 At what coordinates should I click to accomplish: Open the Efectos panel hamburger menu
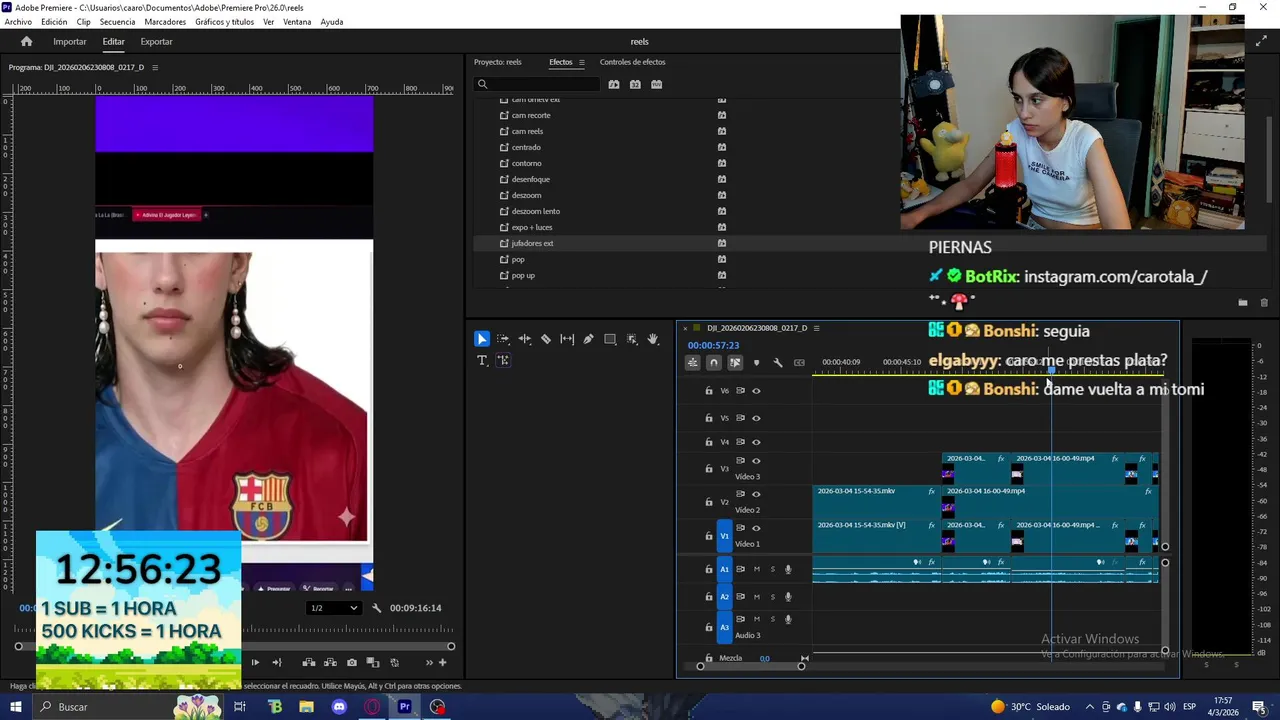[x=581, y=62]
